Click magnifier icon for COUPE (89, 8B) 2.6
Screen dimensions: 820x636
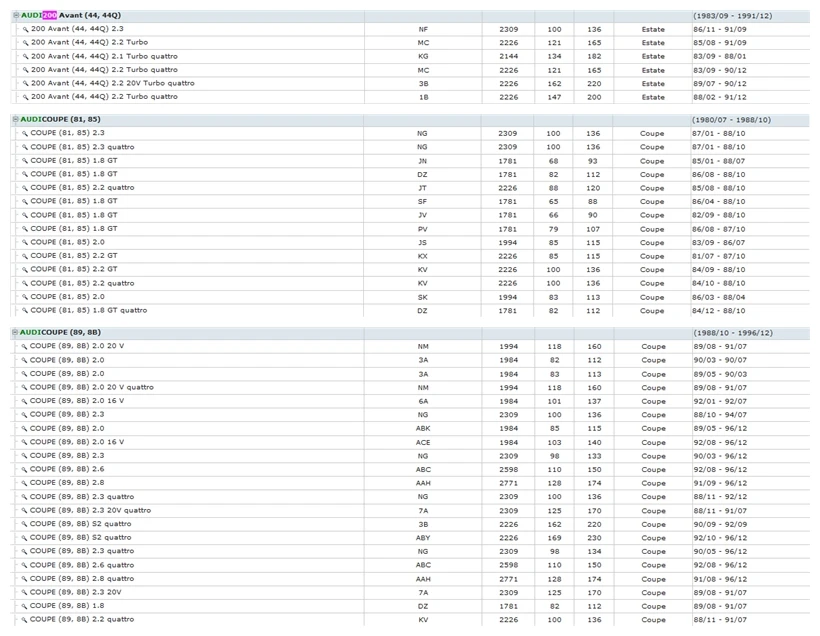24,470
